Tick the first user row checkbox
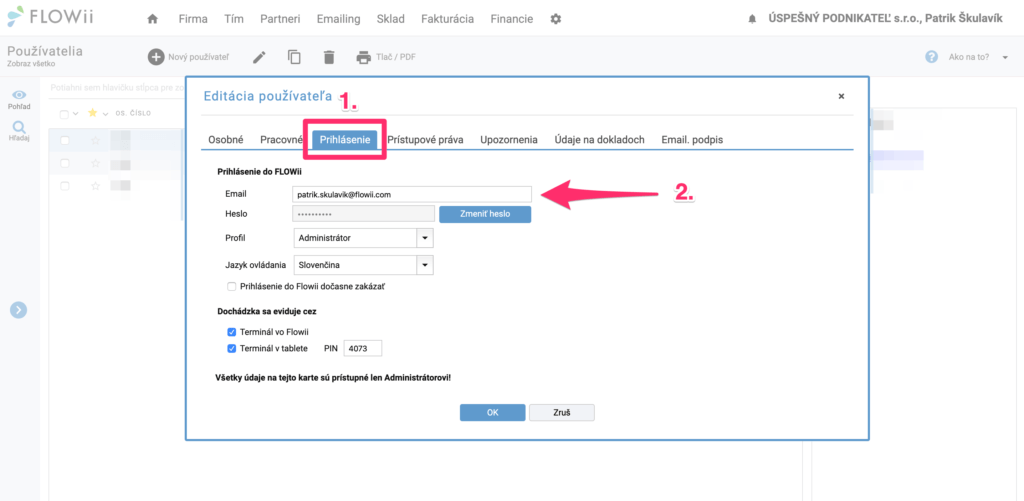1024x501 pixels. pyautogui.click(x=65, y=140)
